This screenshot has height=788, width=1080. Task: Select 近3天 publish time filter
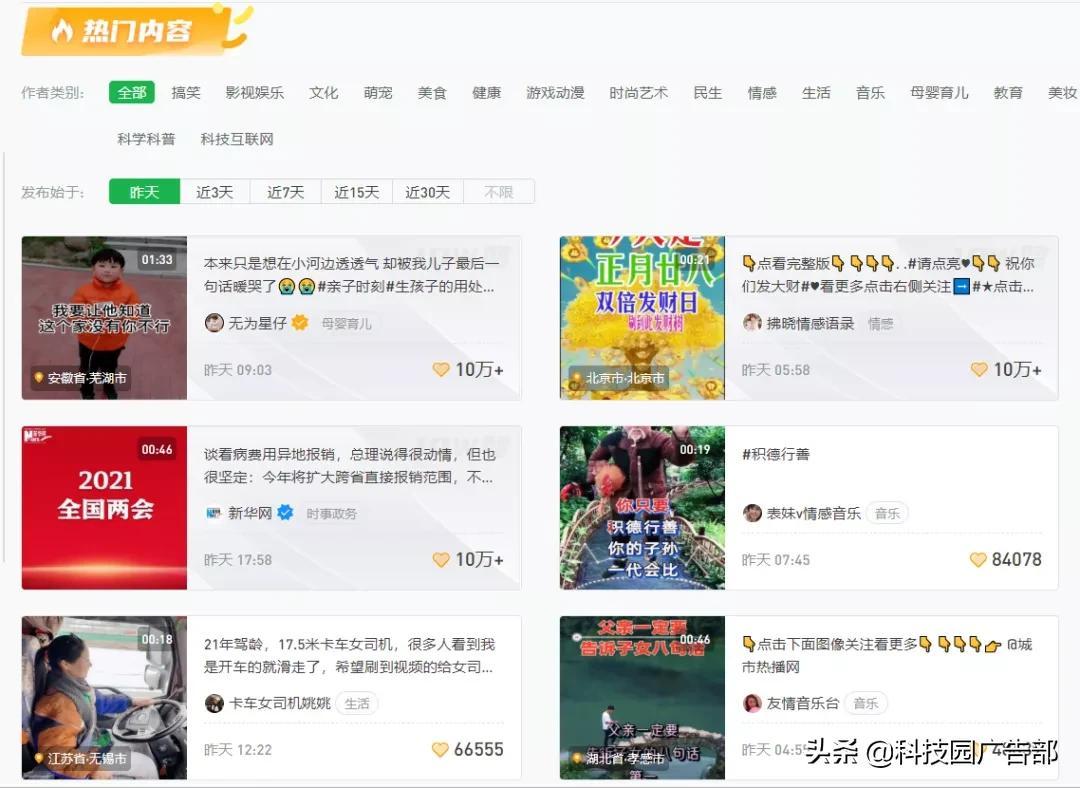215,191
